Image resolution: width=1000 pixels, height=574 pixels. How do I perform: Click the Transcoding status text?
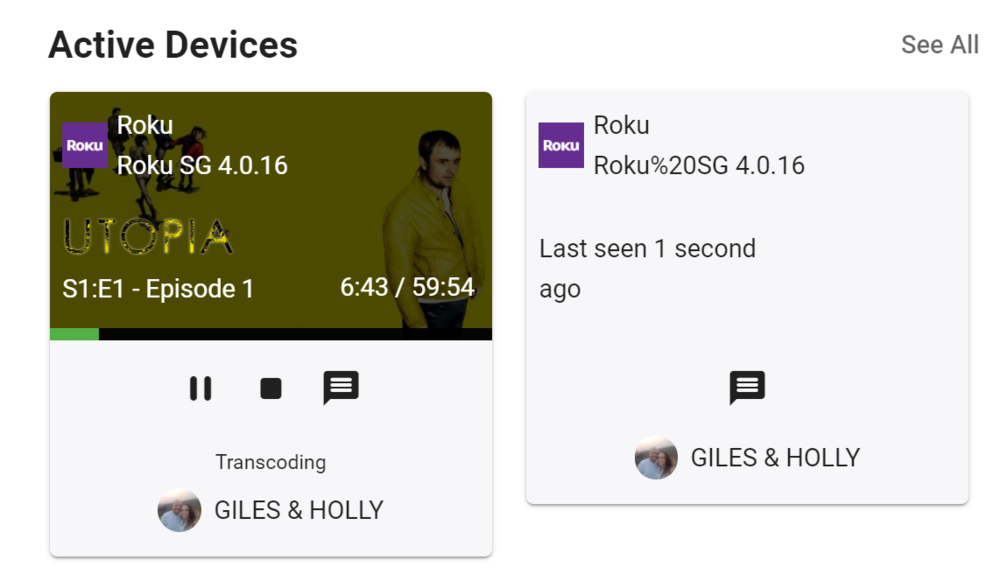pyautogui.click(x=271, y=462)
